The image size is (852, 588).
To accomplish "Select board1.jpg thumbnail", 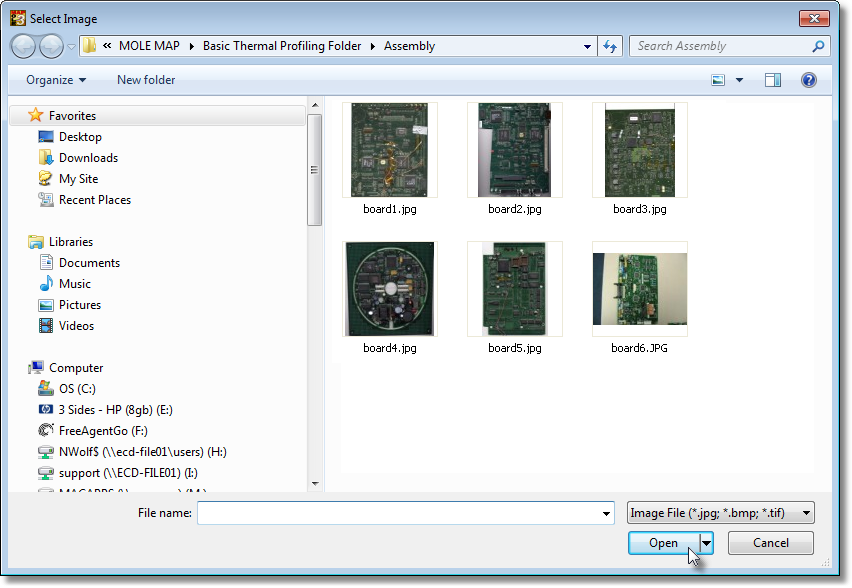I will coord(390,150).
